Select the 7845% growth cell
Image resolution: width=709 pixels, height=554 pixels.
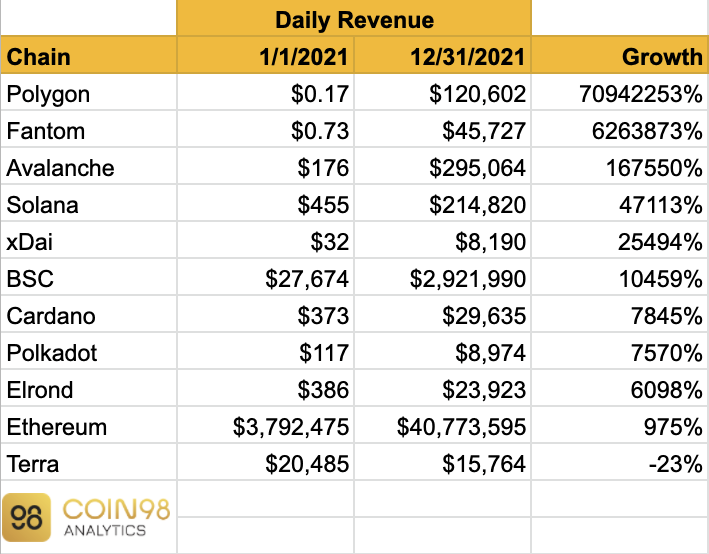coord(619,314)
